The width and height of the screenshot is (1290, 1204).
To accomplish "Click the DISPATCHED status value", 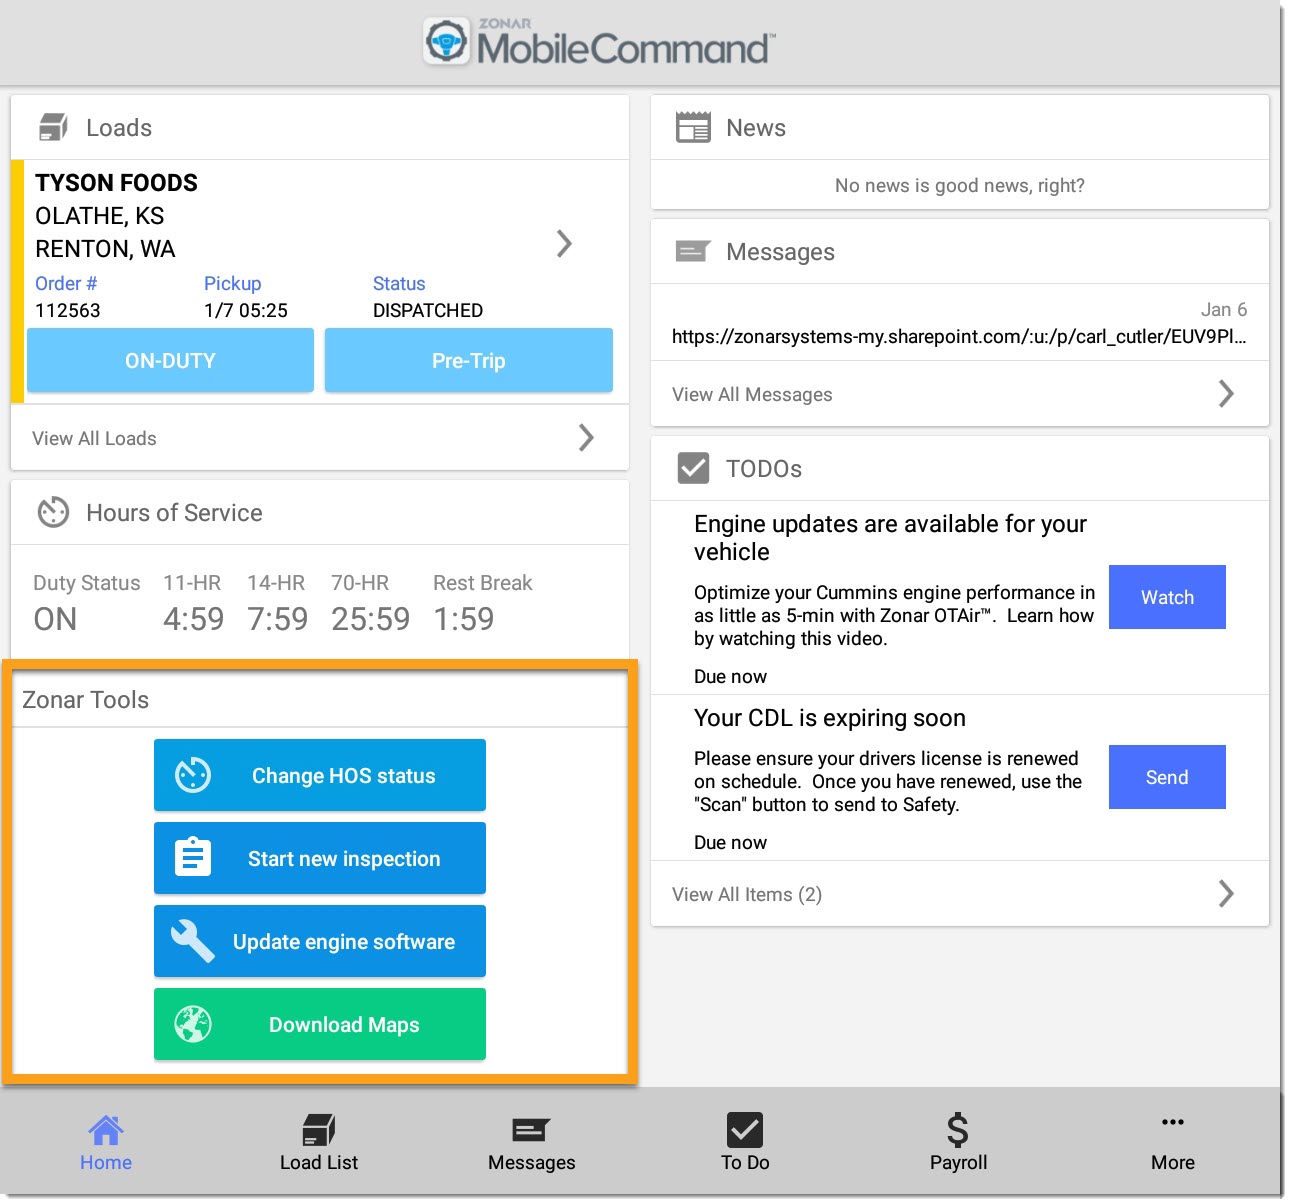I will (x=428, y=310).
